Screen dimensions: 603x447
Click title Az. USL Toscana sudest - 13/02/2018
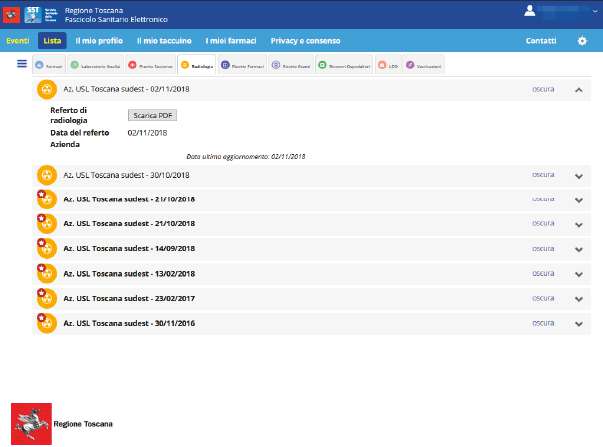coord(129,274)
